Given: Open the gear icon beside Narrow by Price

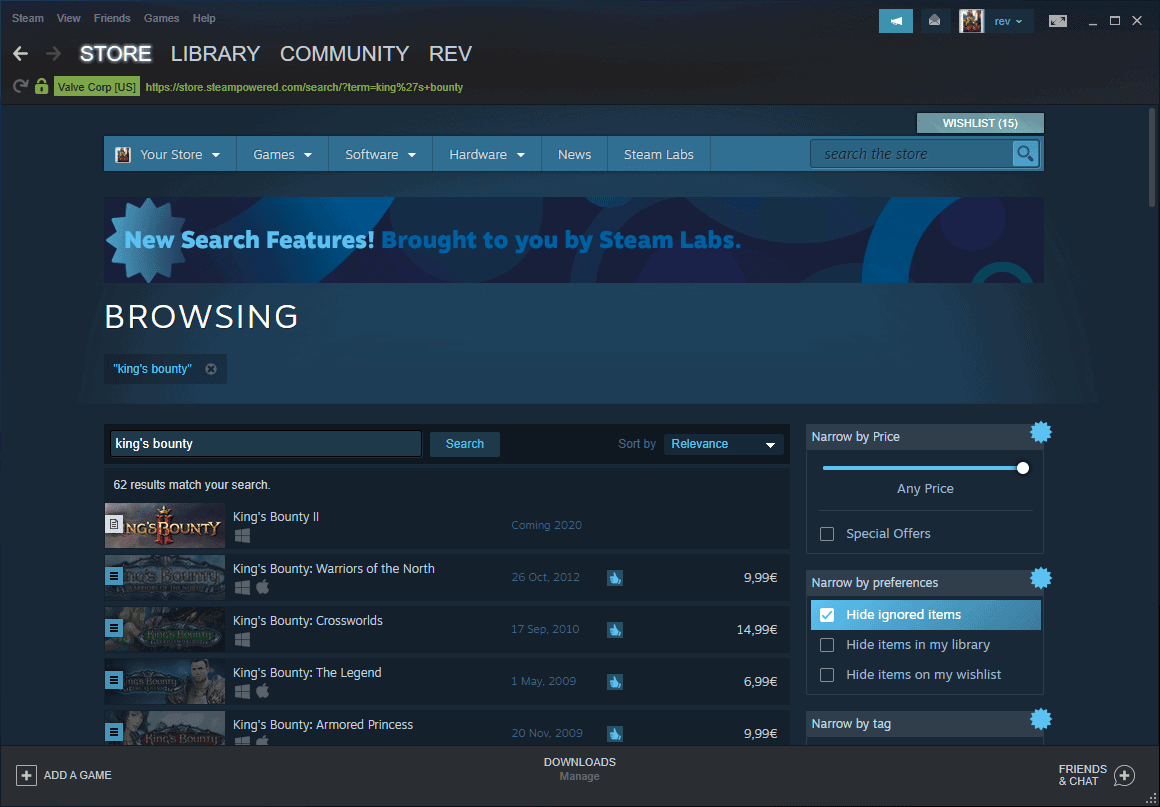Looking at the screenshot, I should [x=1041, y=431].
